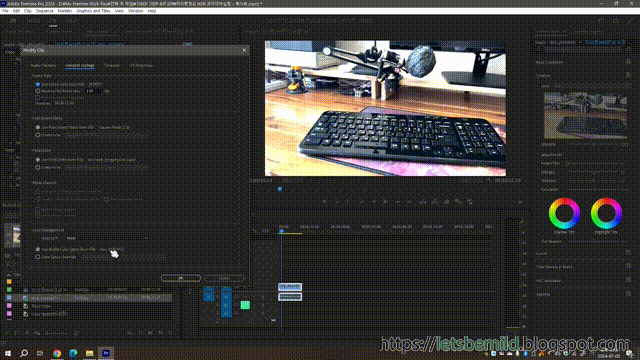640x360 pixels.
Task: Select Use Media Color Space from File
Action: [38, 249]
